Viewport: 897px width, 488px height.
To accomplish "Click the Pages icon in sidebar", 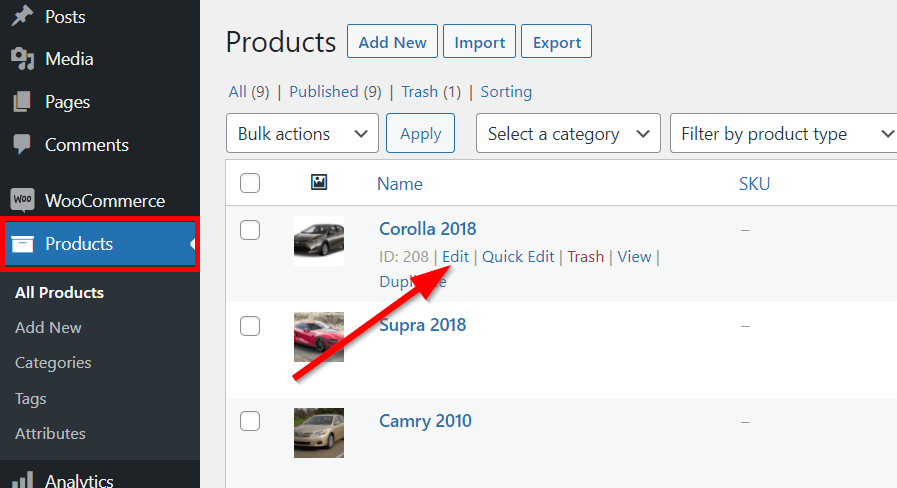I will 22,102.
